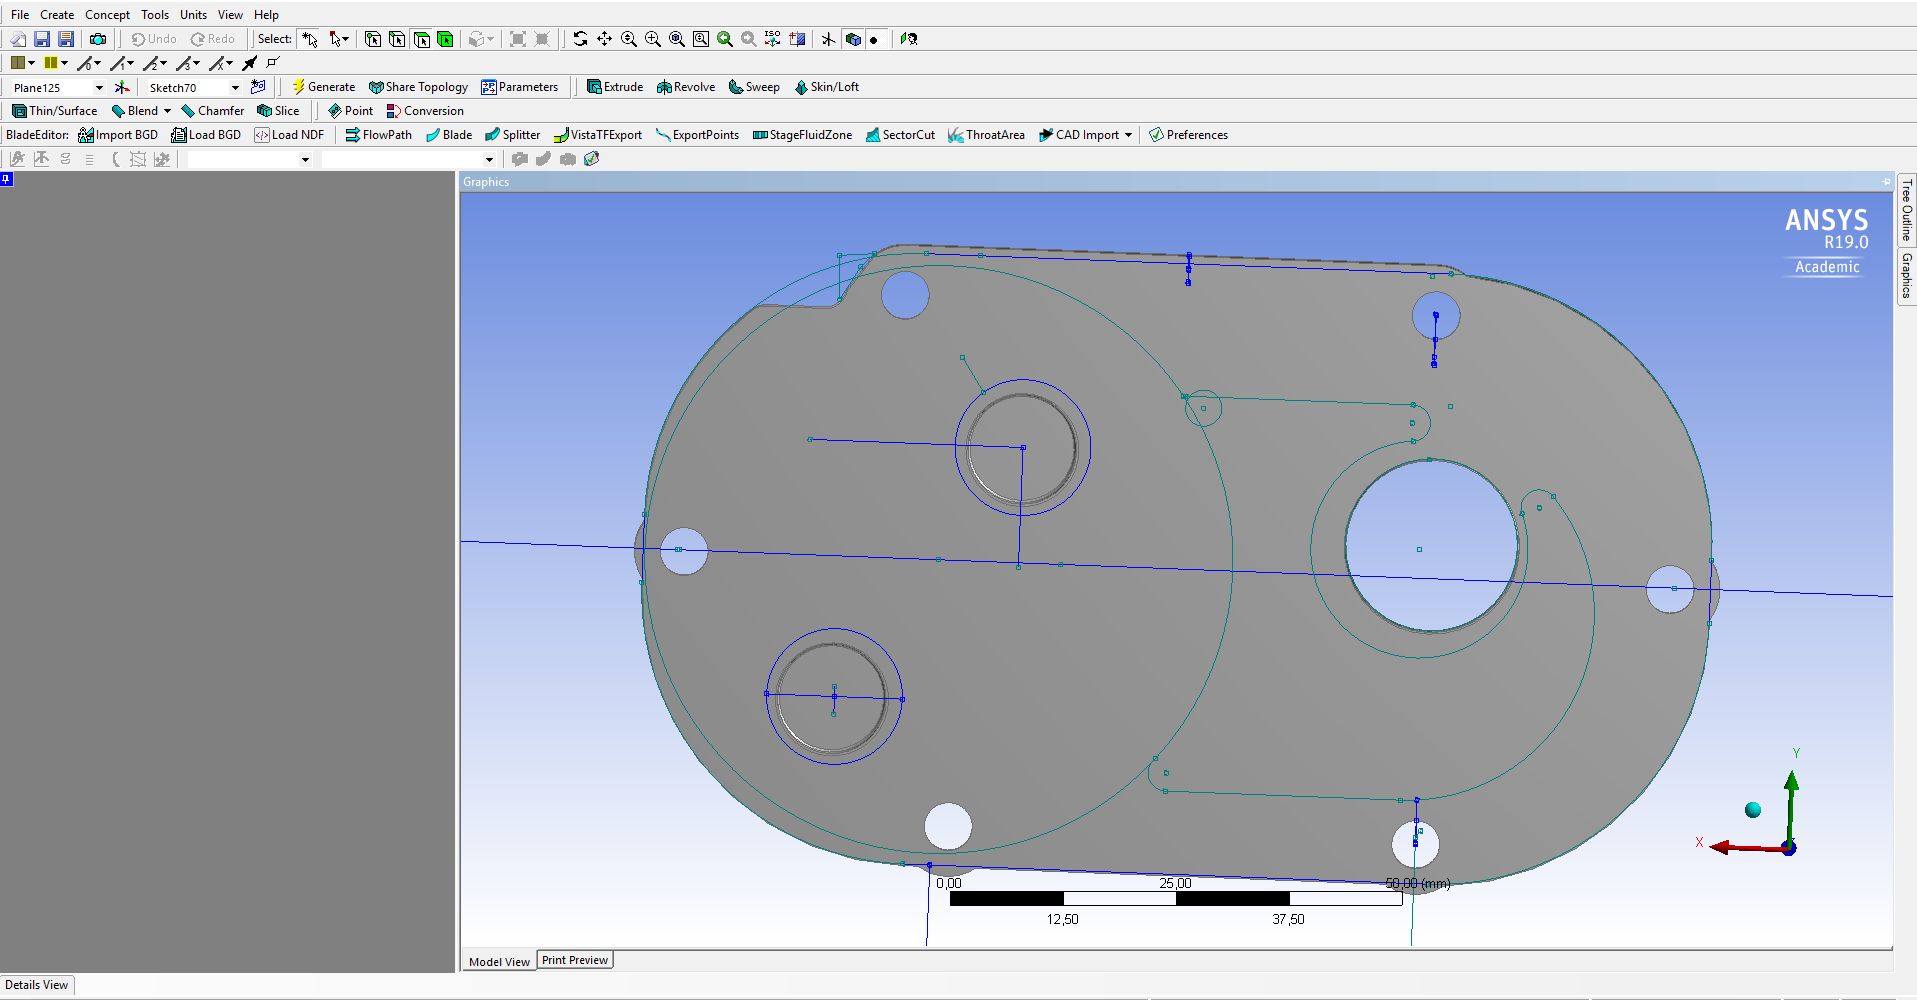
Task: Open the Skin/Loft tool
Action: point(827,87)
